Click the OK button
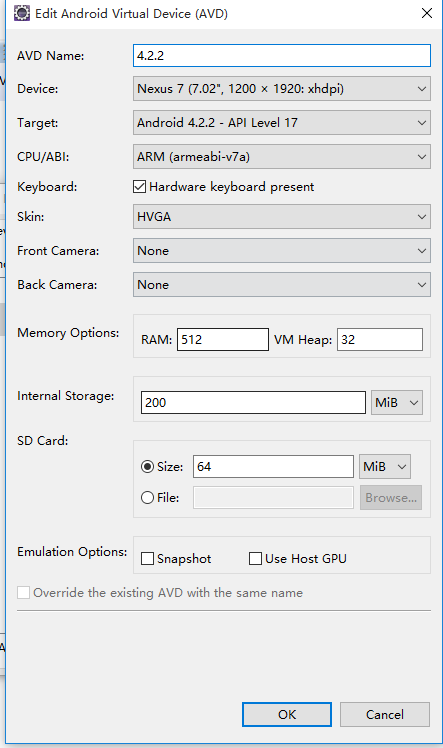 pos(287,714)
